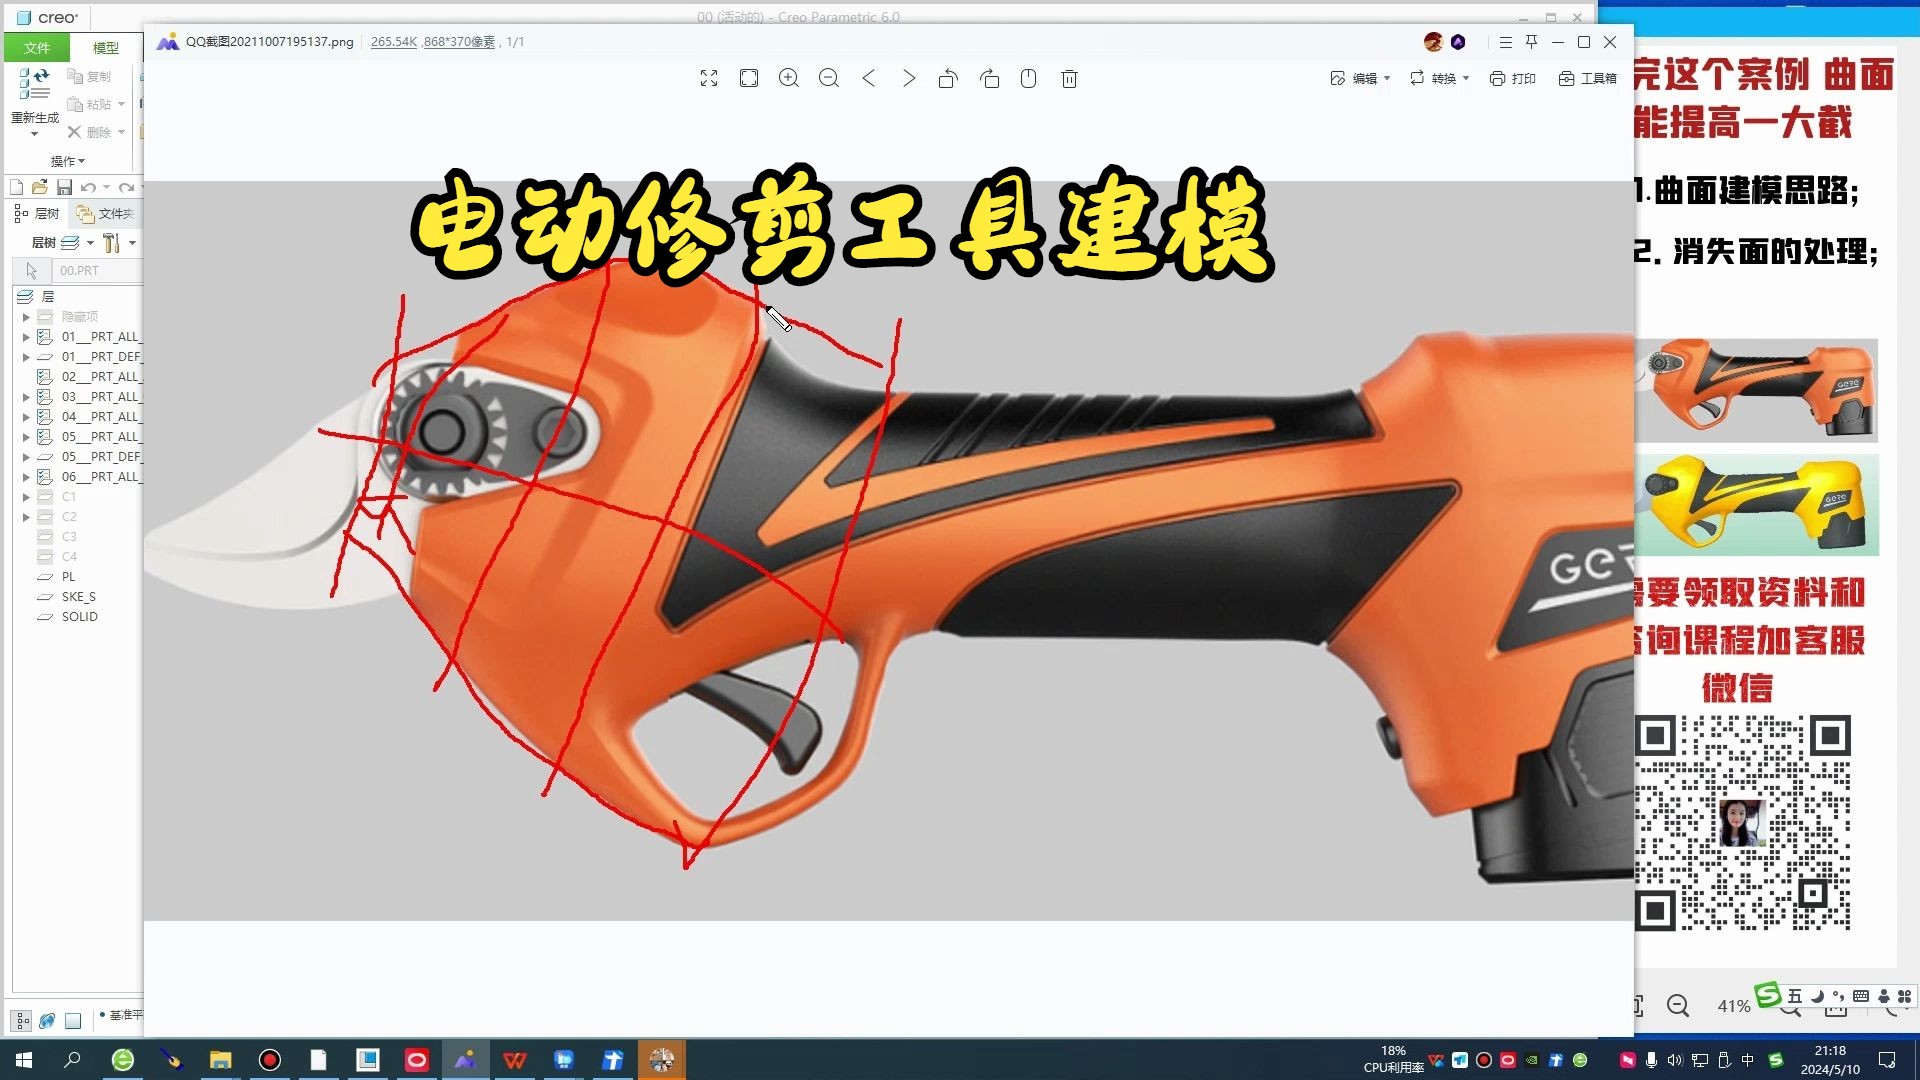This screenshot has width=1920, height=1080.
Task: Open the 转换 convert dropdown
Action: point(1439,78)
